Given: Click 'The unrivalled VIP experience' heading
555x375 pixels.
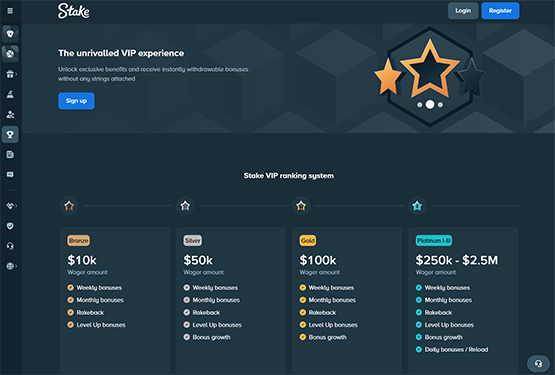Looking at the screenshot, I should pyautogui.click(x=121, y=53).
